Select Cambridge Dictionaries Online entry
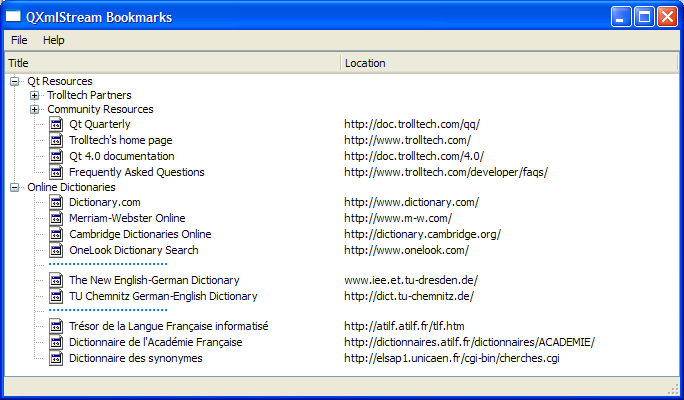The height and width of the screenshot is (400, 684). [x=140, y=234]
